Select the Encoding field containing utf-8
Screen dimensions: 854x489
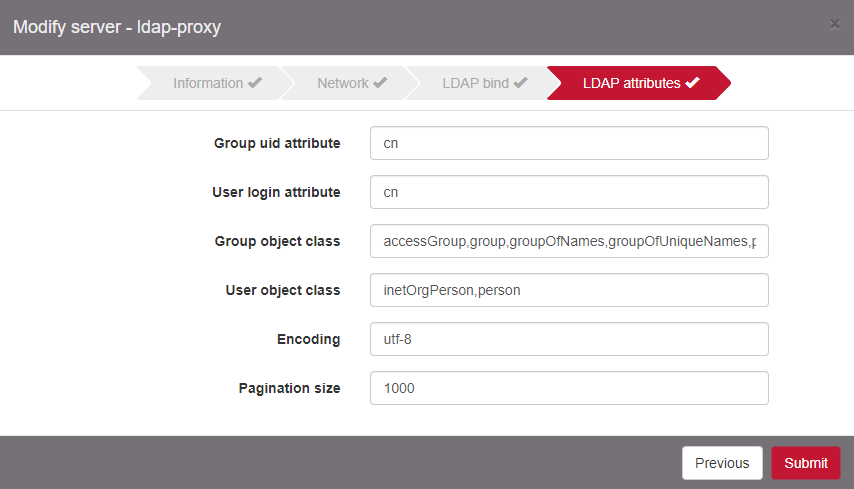pos(568,339)
